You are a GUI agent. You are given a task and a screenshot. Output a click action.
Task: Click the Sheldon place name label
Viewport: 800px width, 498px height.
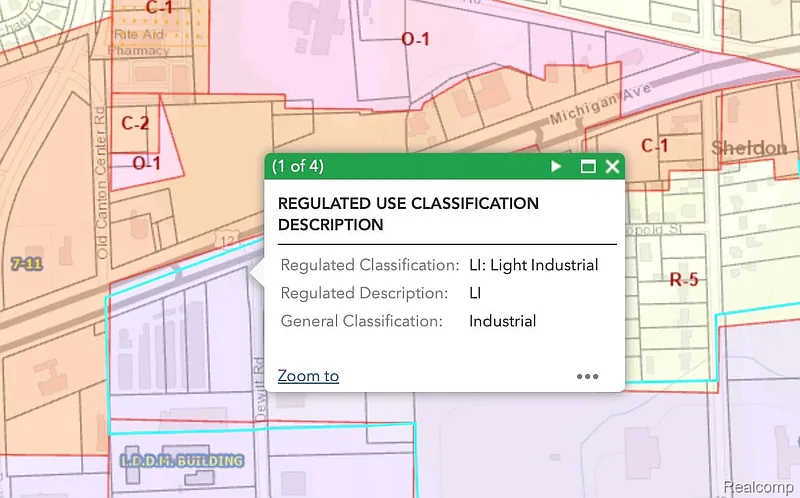click(749, 148)
